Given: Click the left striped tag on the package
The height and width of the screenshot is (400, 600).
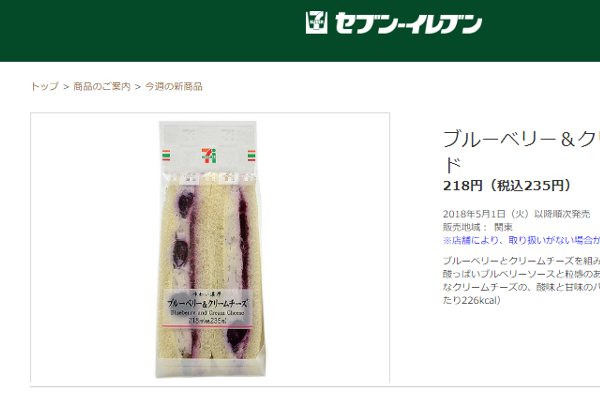Looking at the screenshot, I should [x=166, y=155].
